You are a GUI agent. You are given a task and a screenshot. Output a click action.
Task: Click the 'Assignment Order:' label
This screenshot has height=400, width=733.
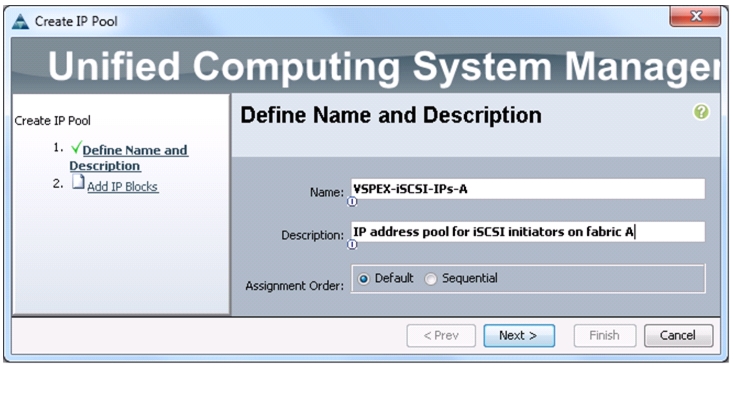click(295, 286)
